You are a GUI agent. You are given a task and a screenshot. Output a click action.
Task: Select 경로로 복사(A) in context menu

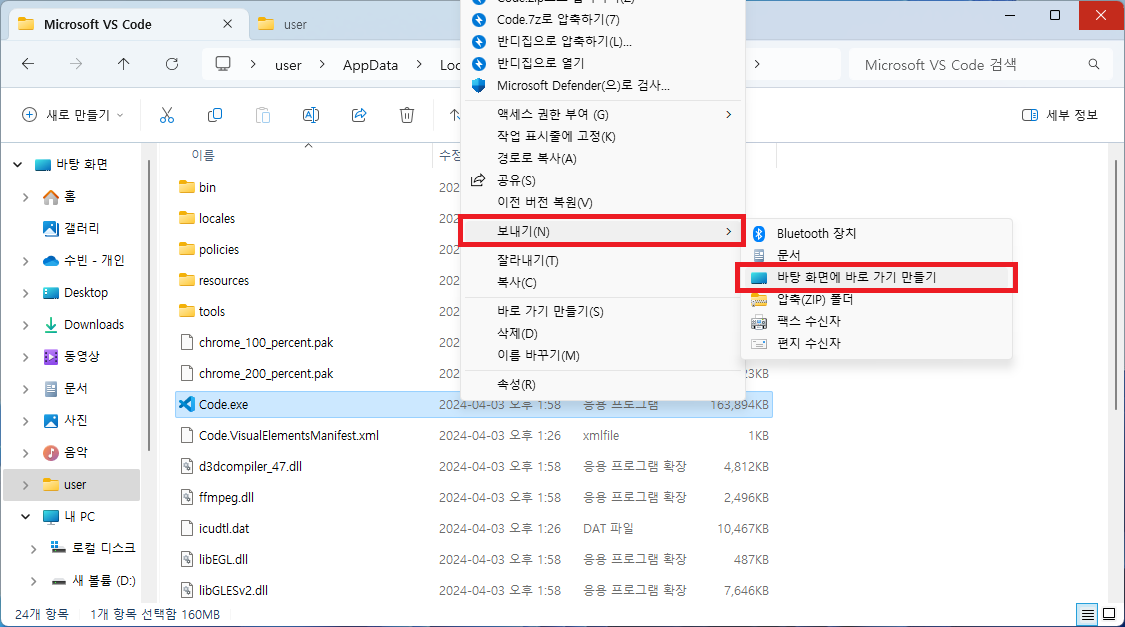click(602, 159)
